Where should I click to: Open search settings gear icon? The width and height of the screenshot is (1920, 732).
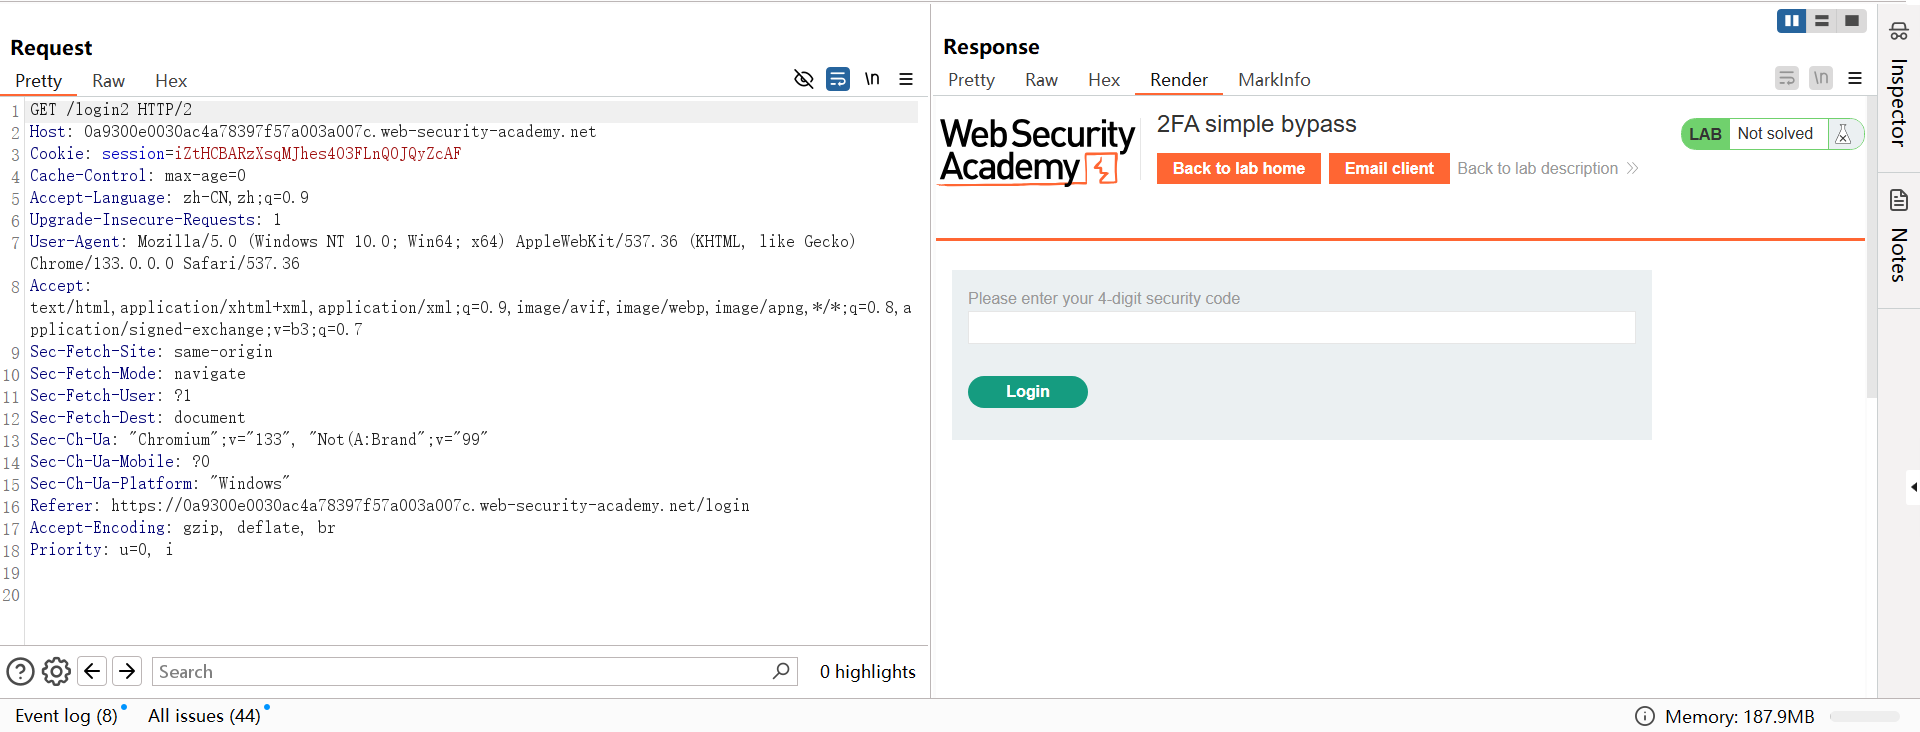[56, 671]
